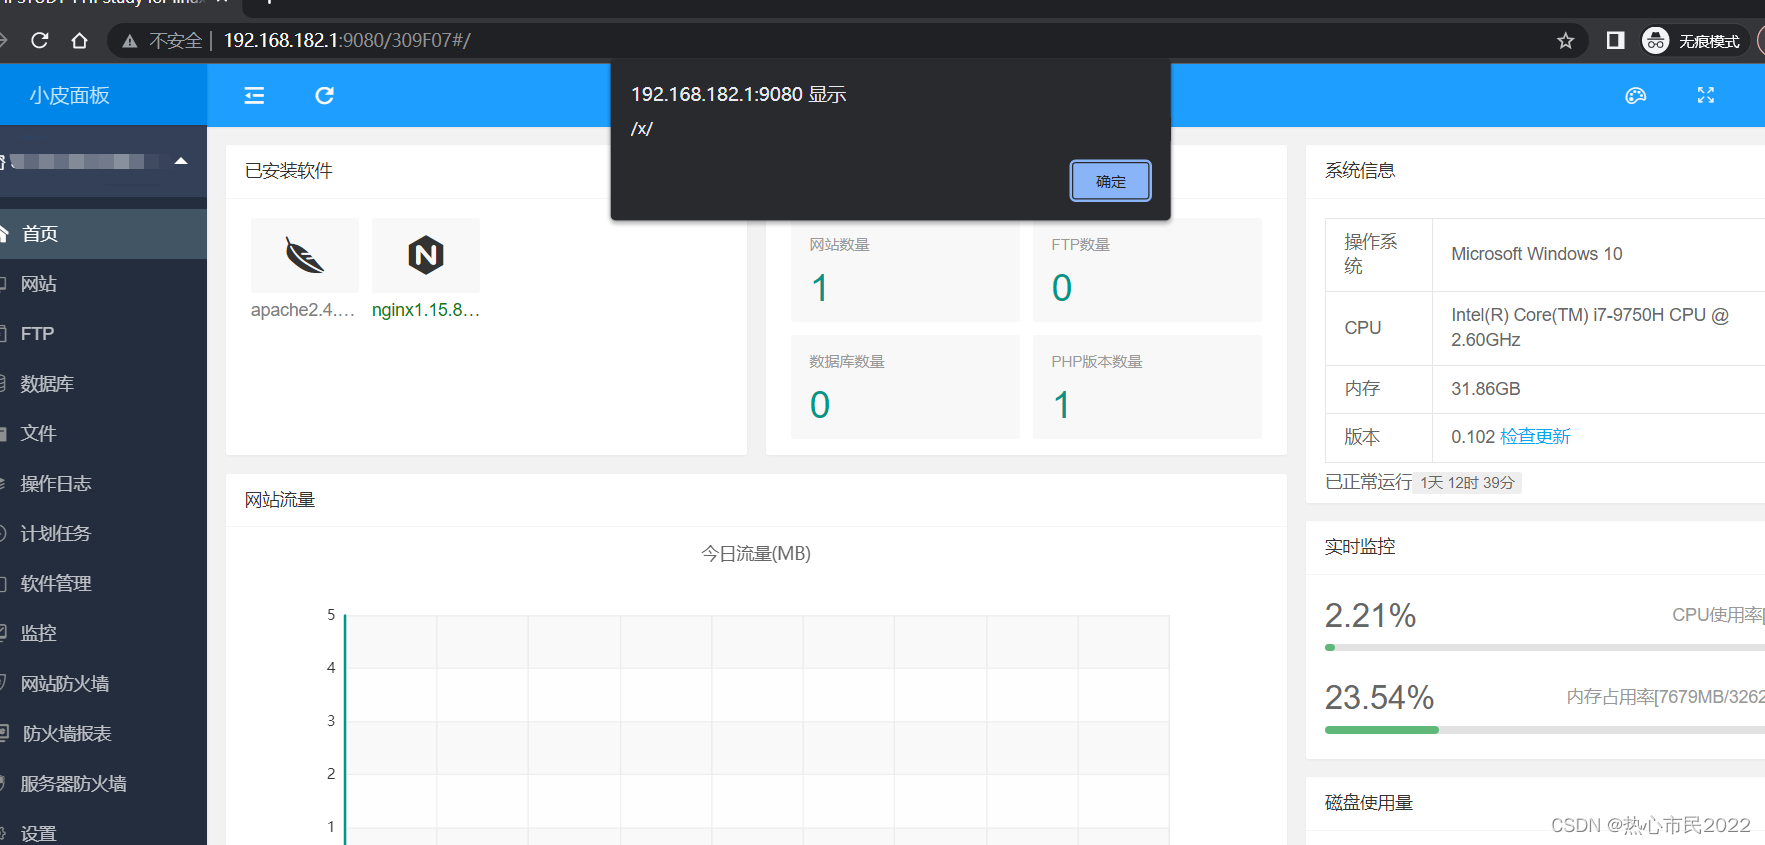Click the 23.54% memory usage value

click(1379, 697)
